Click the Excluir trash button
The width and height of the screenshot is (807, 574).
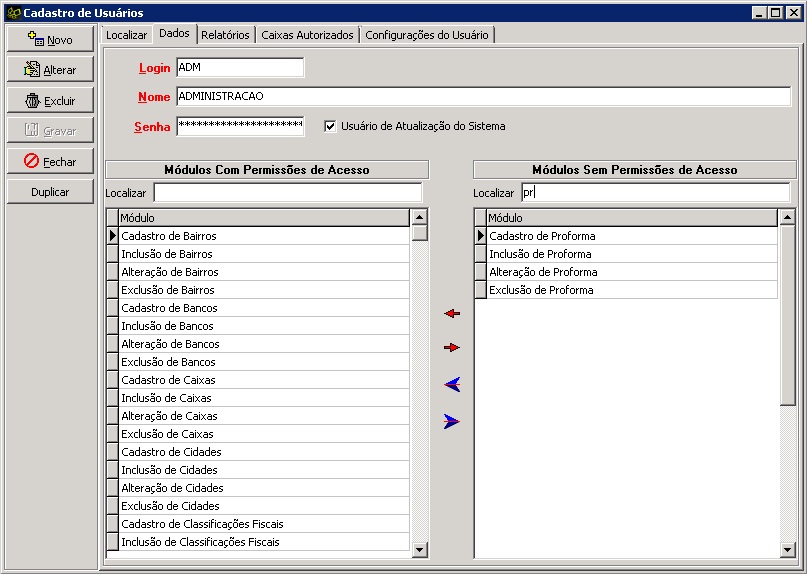click(50, 101)
